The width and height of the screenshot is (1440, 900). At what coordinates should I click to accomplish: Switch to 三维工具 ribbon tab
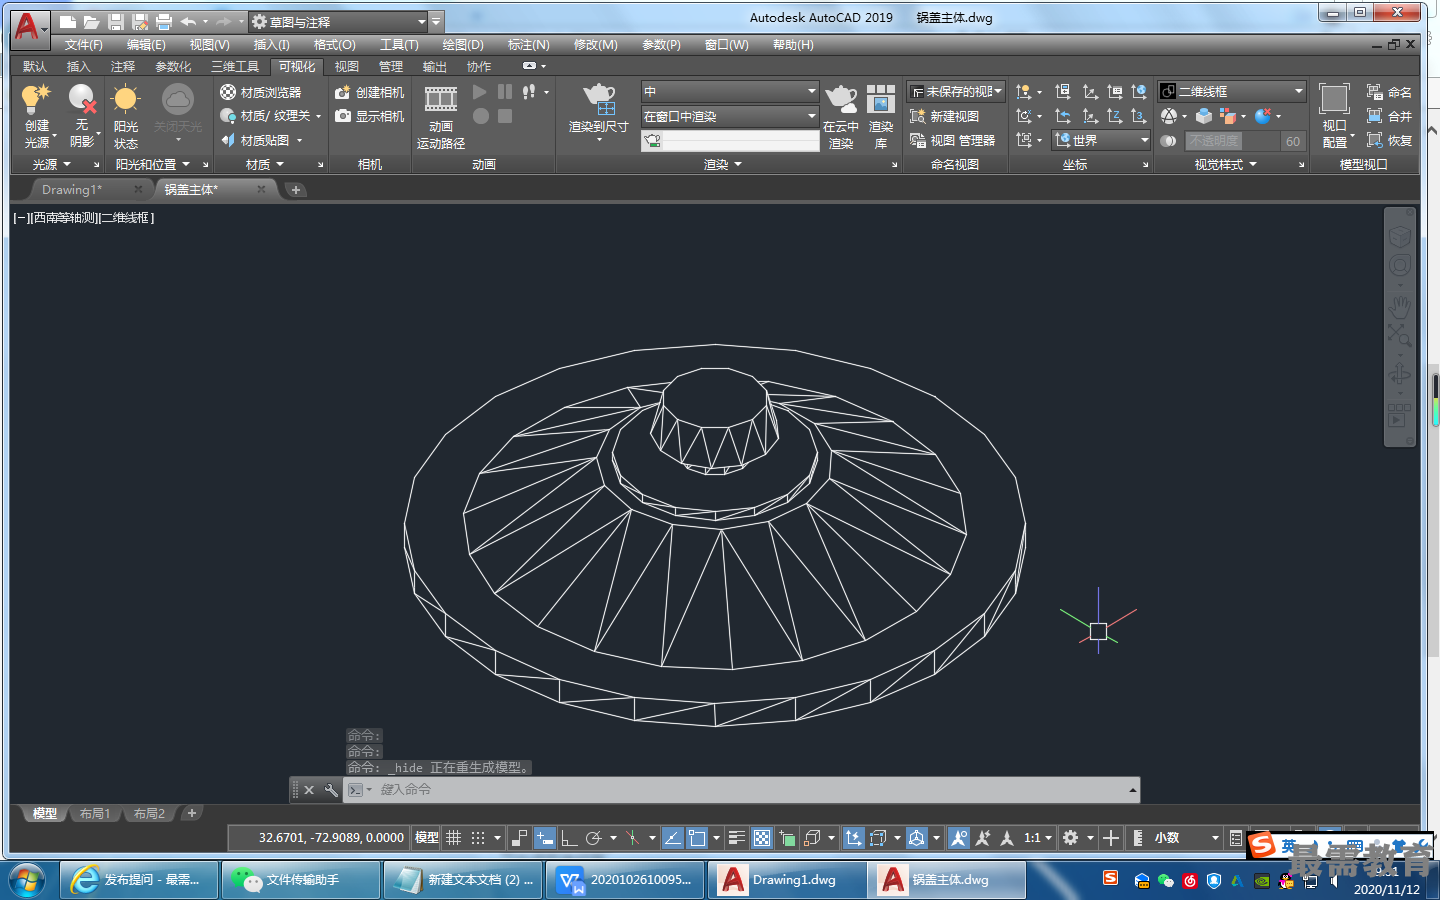coord(235,66)
